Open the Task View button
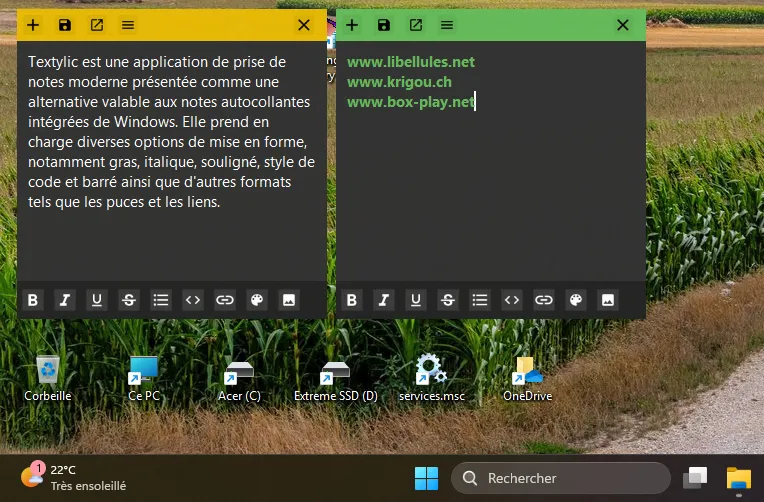Screen dimensions: 764x502 pyautogui.click(x=695, y=478)
